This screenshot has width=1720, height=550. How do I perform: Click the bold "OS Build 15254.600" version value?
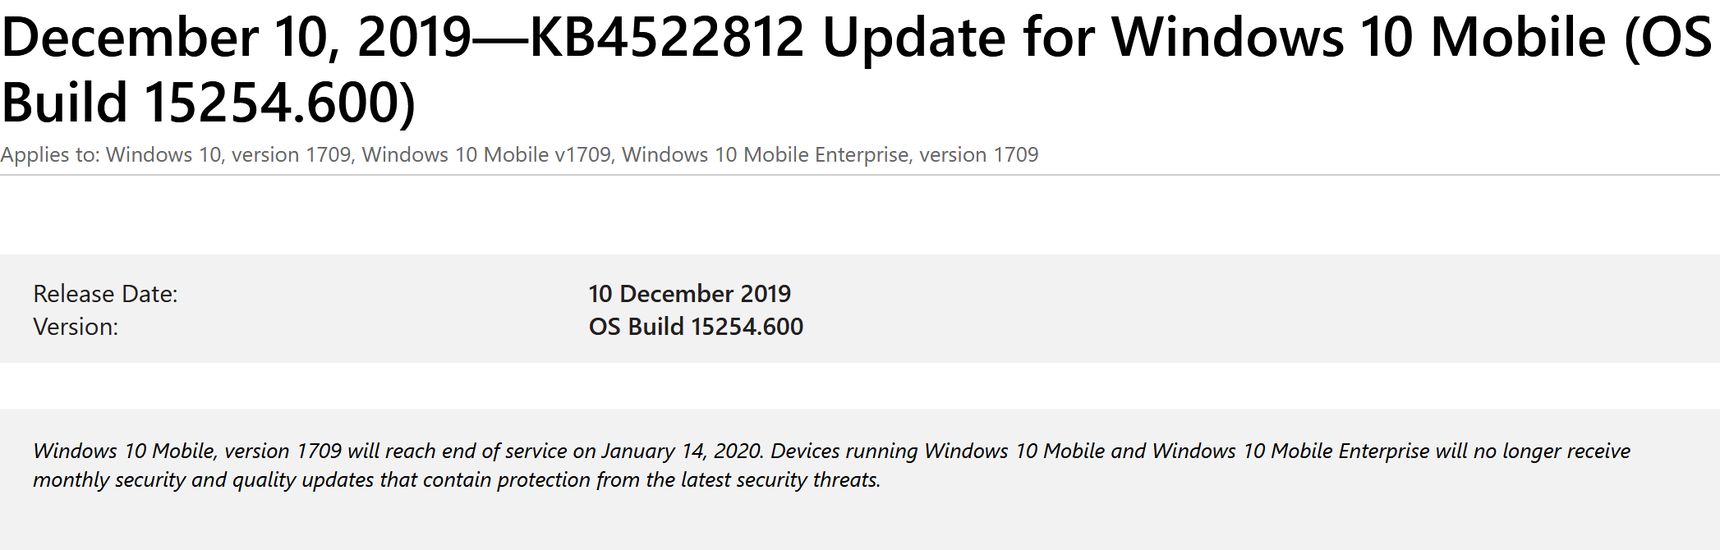696,327
